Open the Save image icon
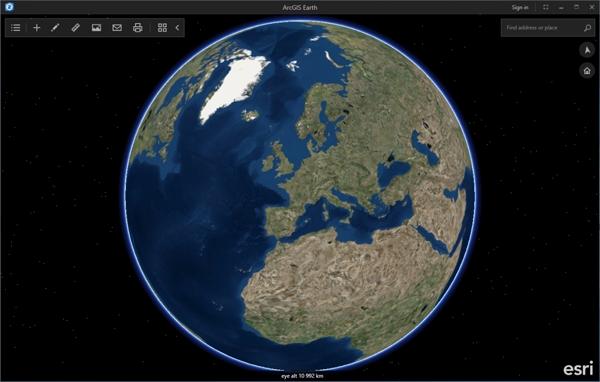This screenshot has width=600, height=382. 96,28
